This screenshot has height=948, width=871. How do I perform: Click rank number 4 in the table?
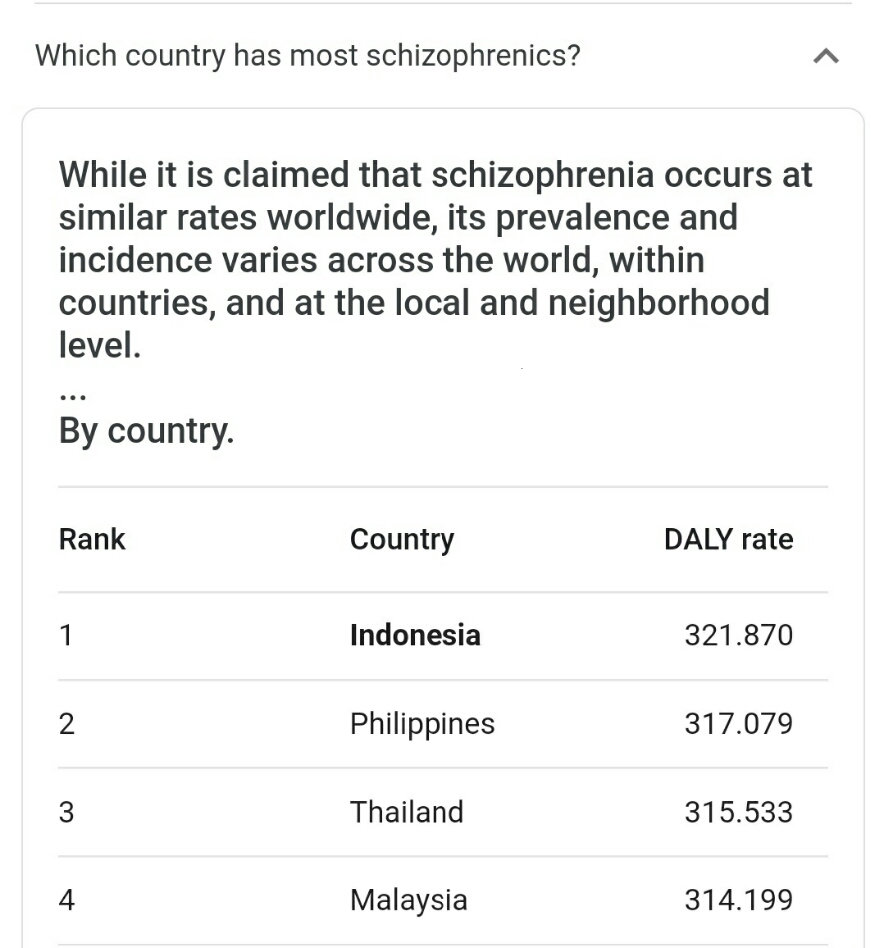[x=66, y=900]
